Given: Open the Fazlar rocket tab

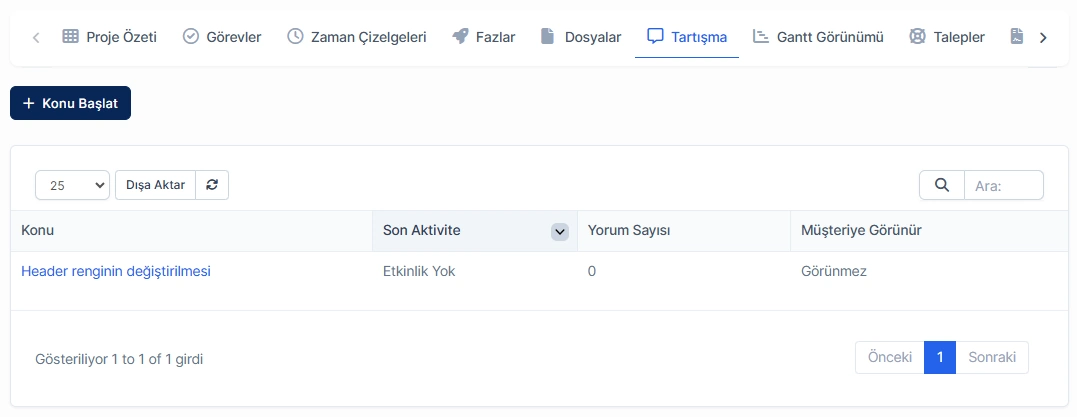Looking at the screenshot, I should (x=484, y=37).
